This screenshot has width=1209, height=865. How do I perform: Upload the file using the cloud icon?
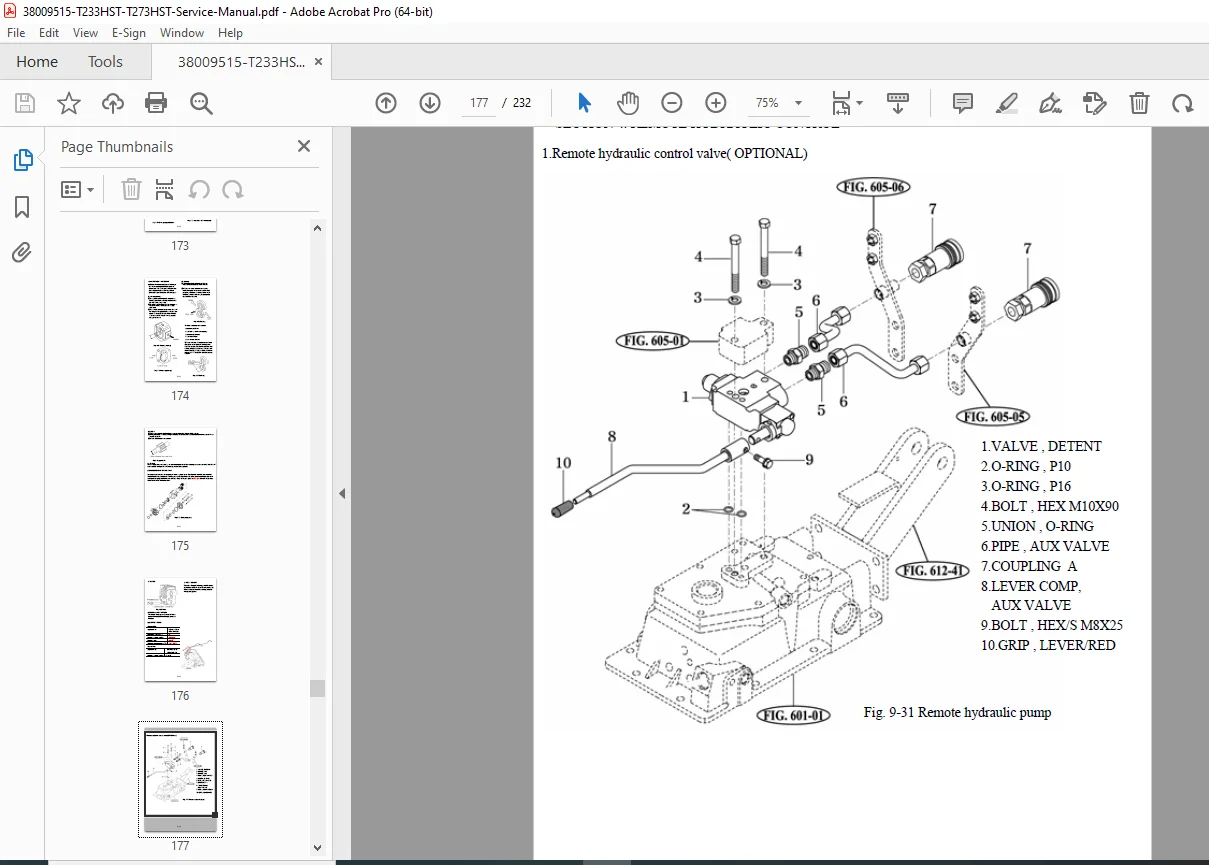(x=113, y=103)
